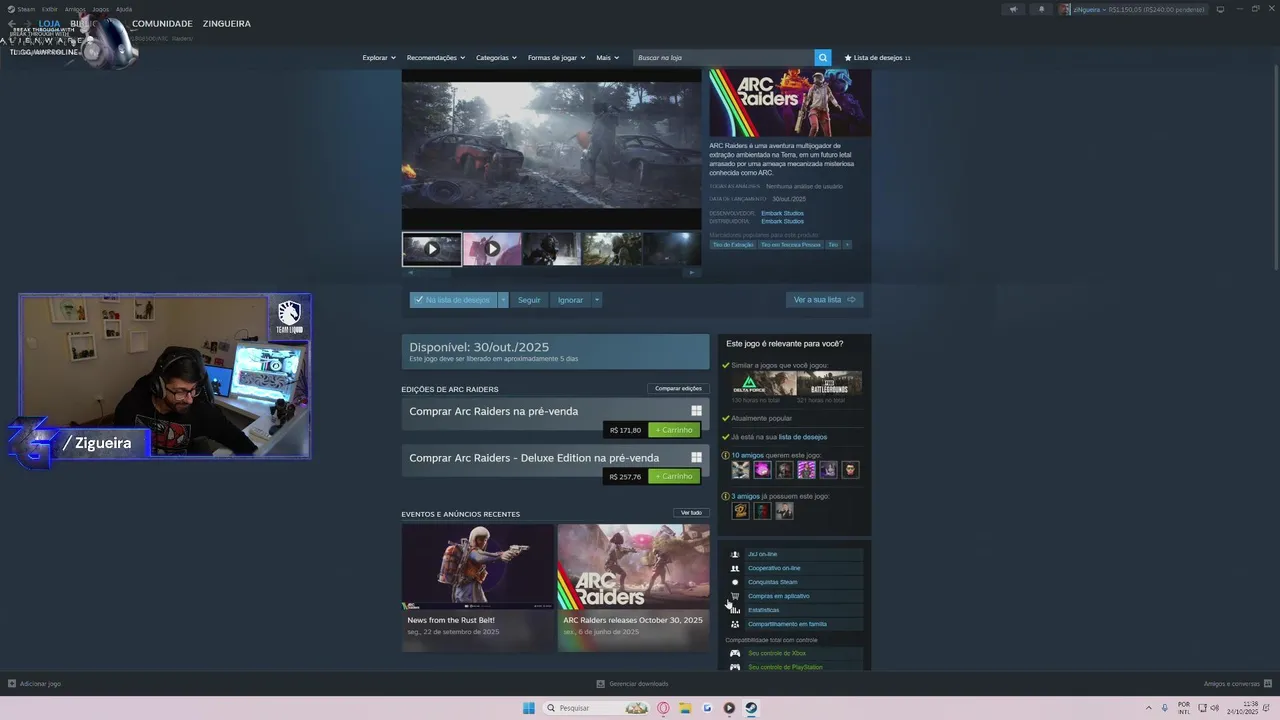Expand the Mais store menu
The image size is (1280, 720).
607,58
